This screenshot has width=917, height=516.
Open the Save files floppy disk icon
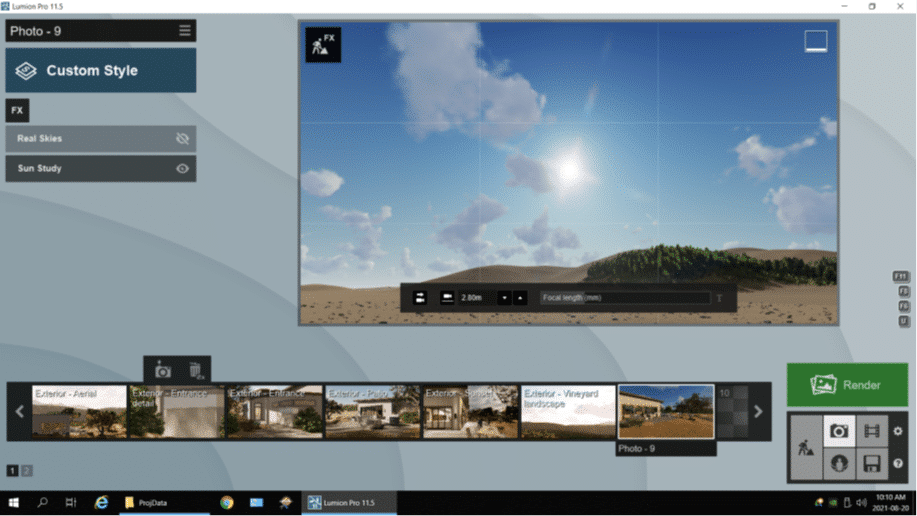pyautogui.click(x=871, y=464)
